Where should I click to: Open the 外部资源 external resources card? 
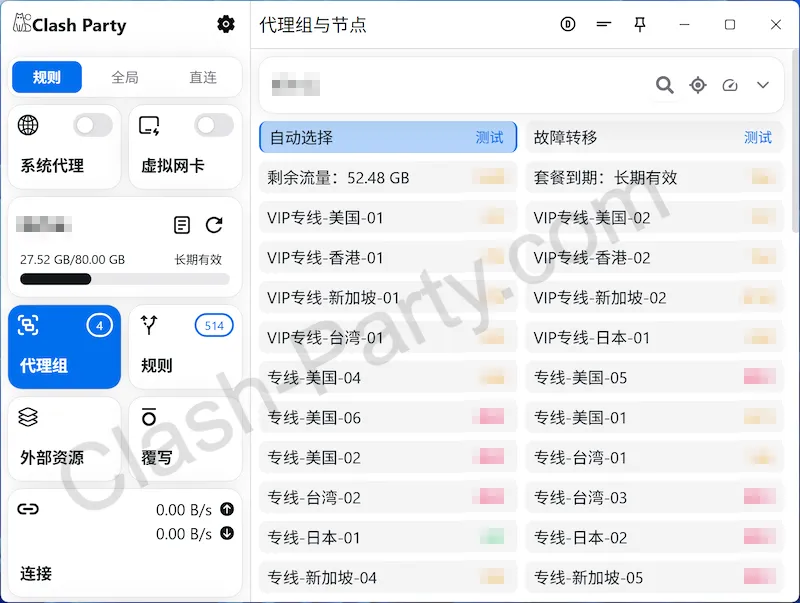pyautogui.click(x=64, y=438)
